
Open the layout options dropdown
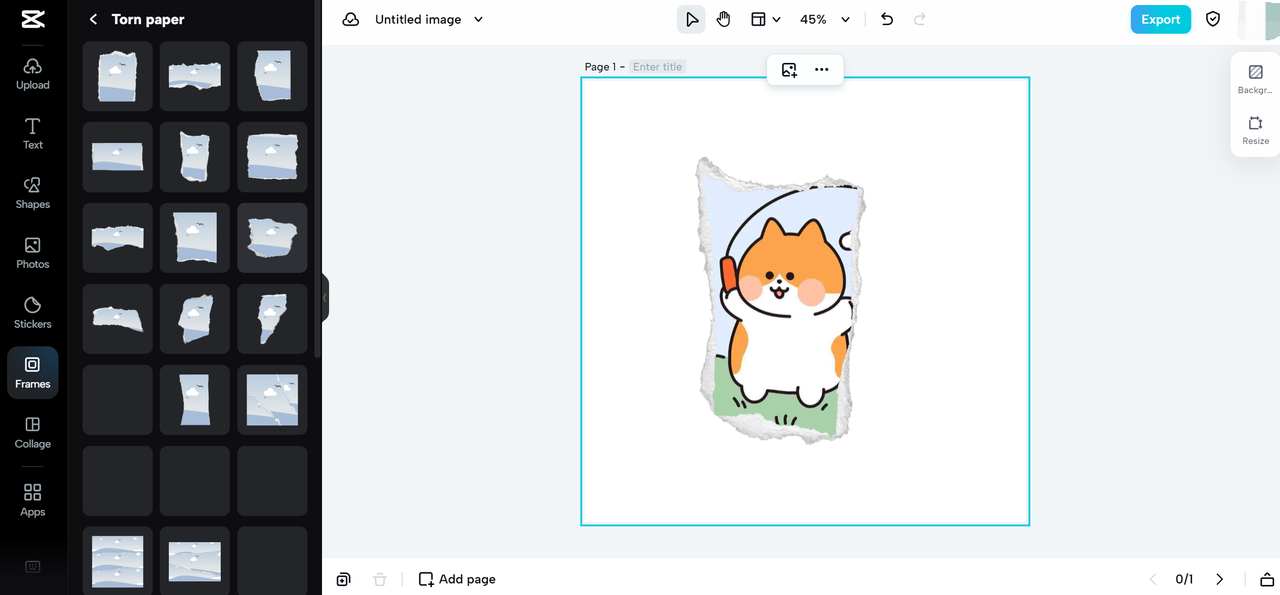[765, 19]
